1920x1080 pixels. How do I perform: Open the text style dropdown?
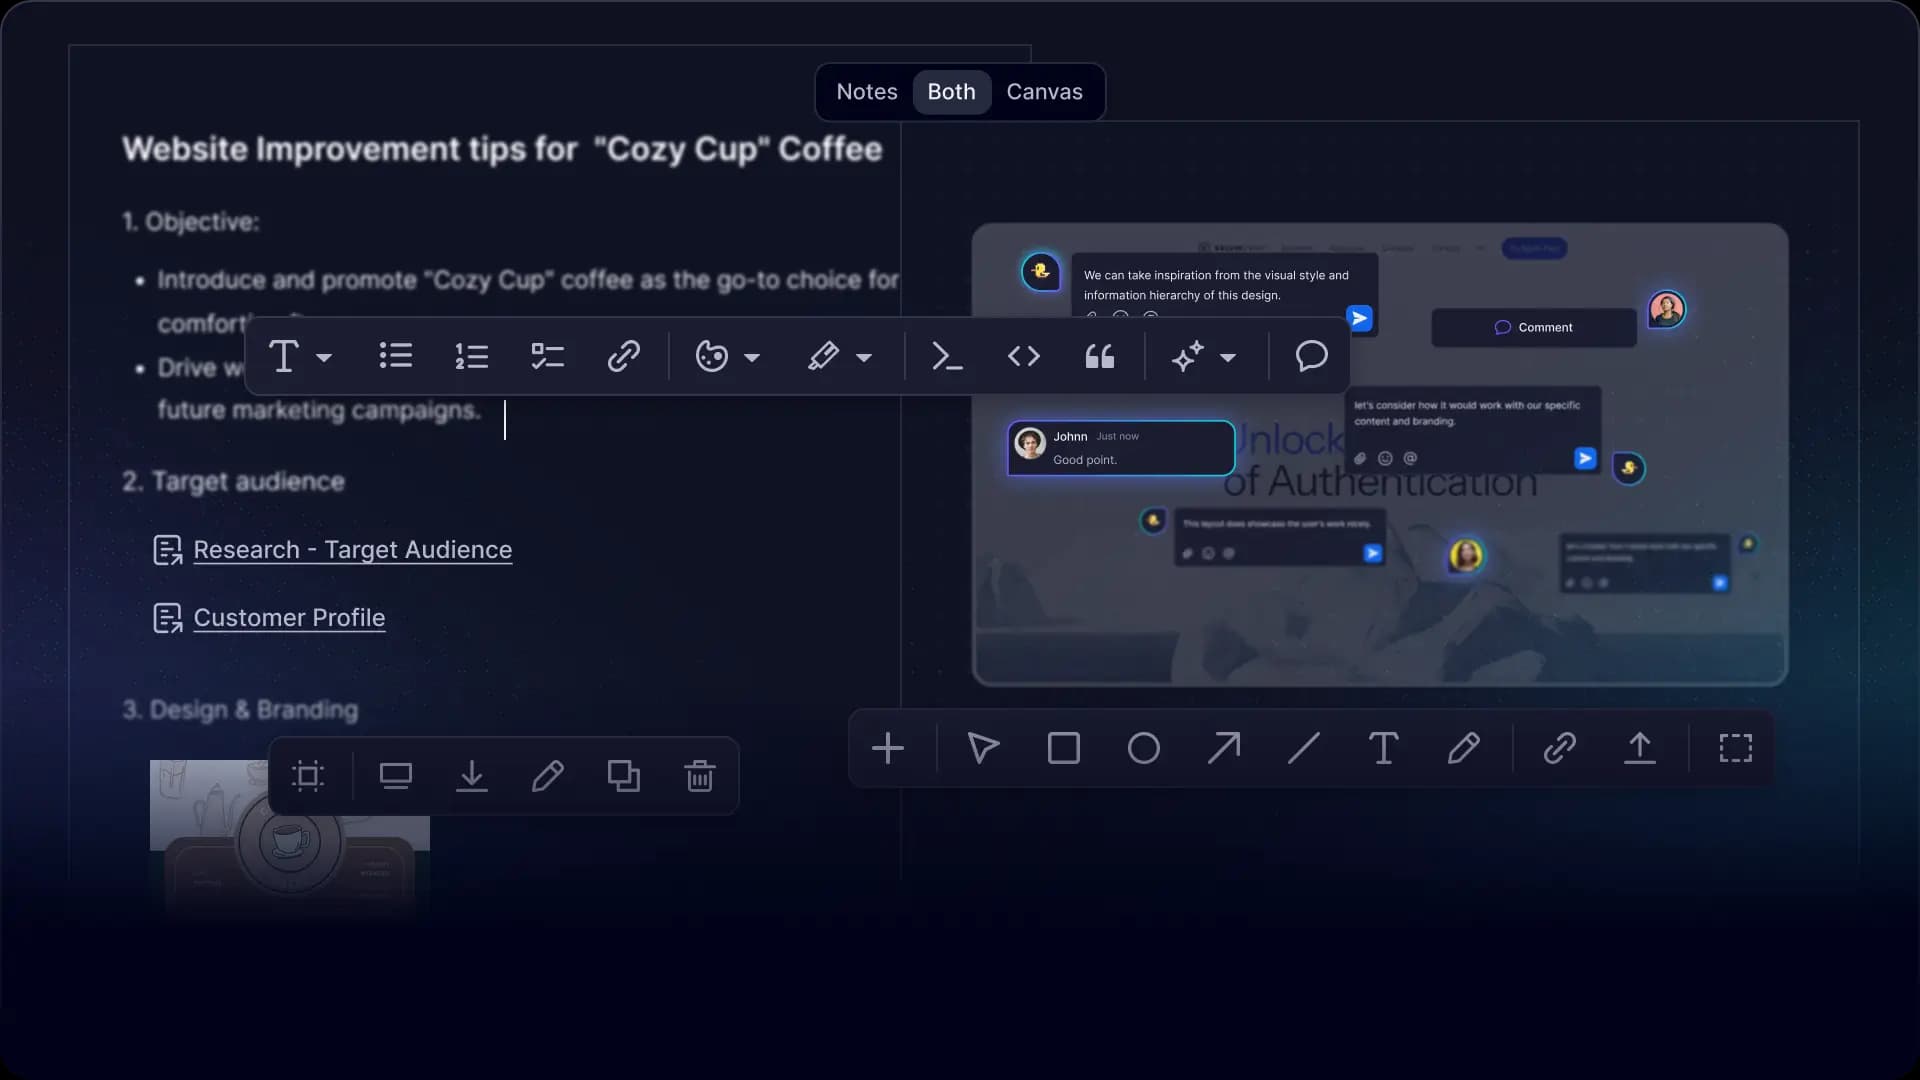pyautogui.click(x=323, y=357)
